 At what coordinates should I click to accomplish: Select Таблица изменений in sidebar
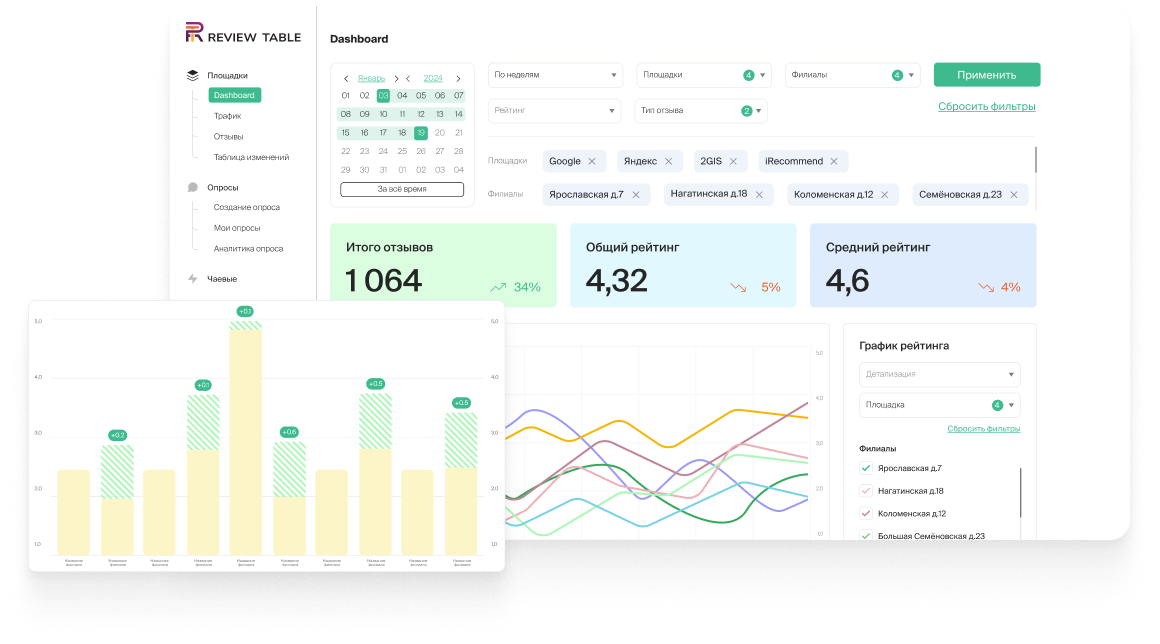pyautogui.click(x=252, y=157)
